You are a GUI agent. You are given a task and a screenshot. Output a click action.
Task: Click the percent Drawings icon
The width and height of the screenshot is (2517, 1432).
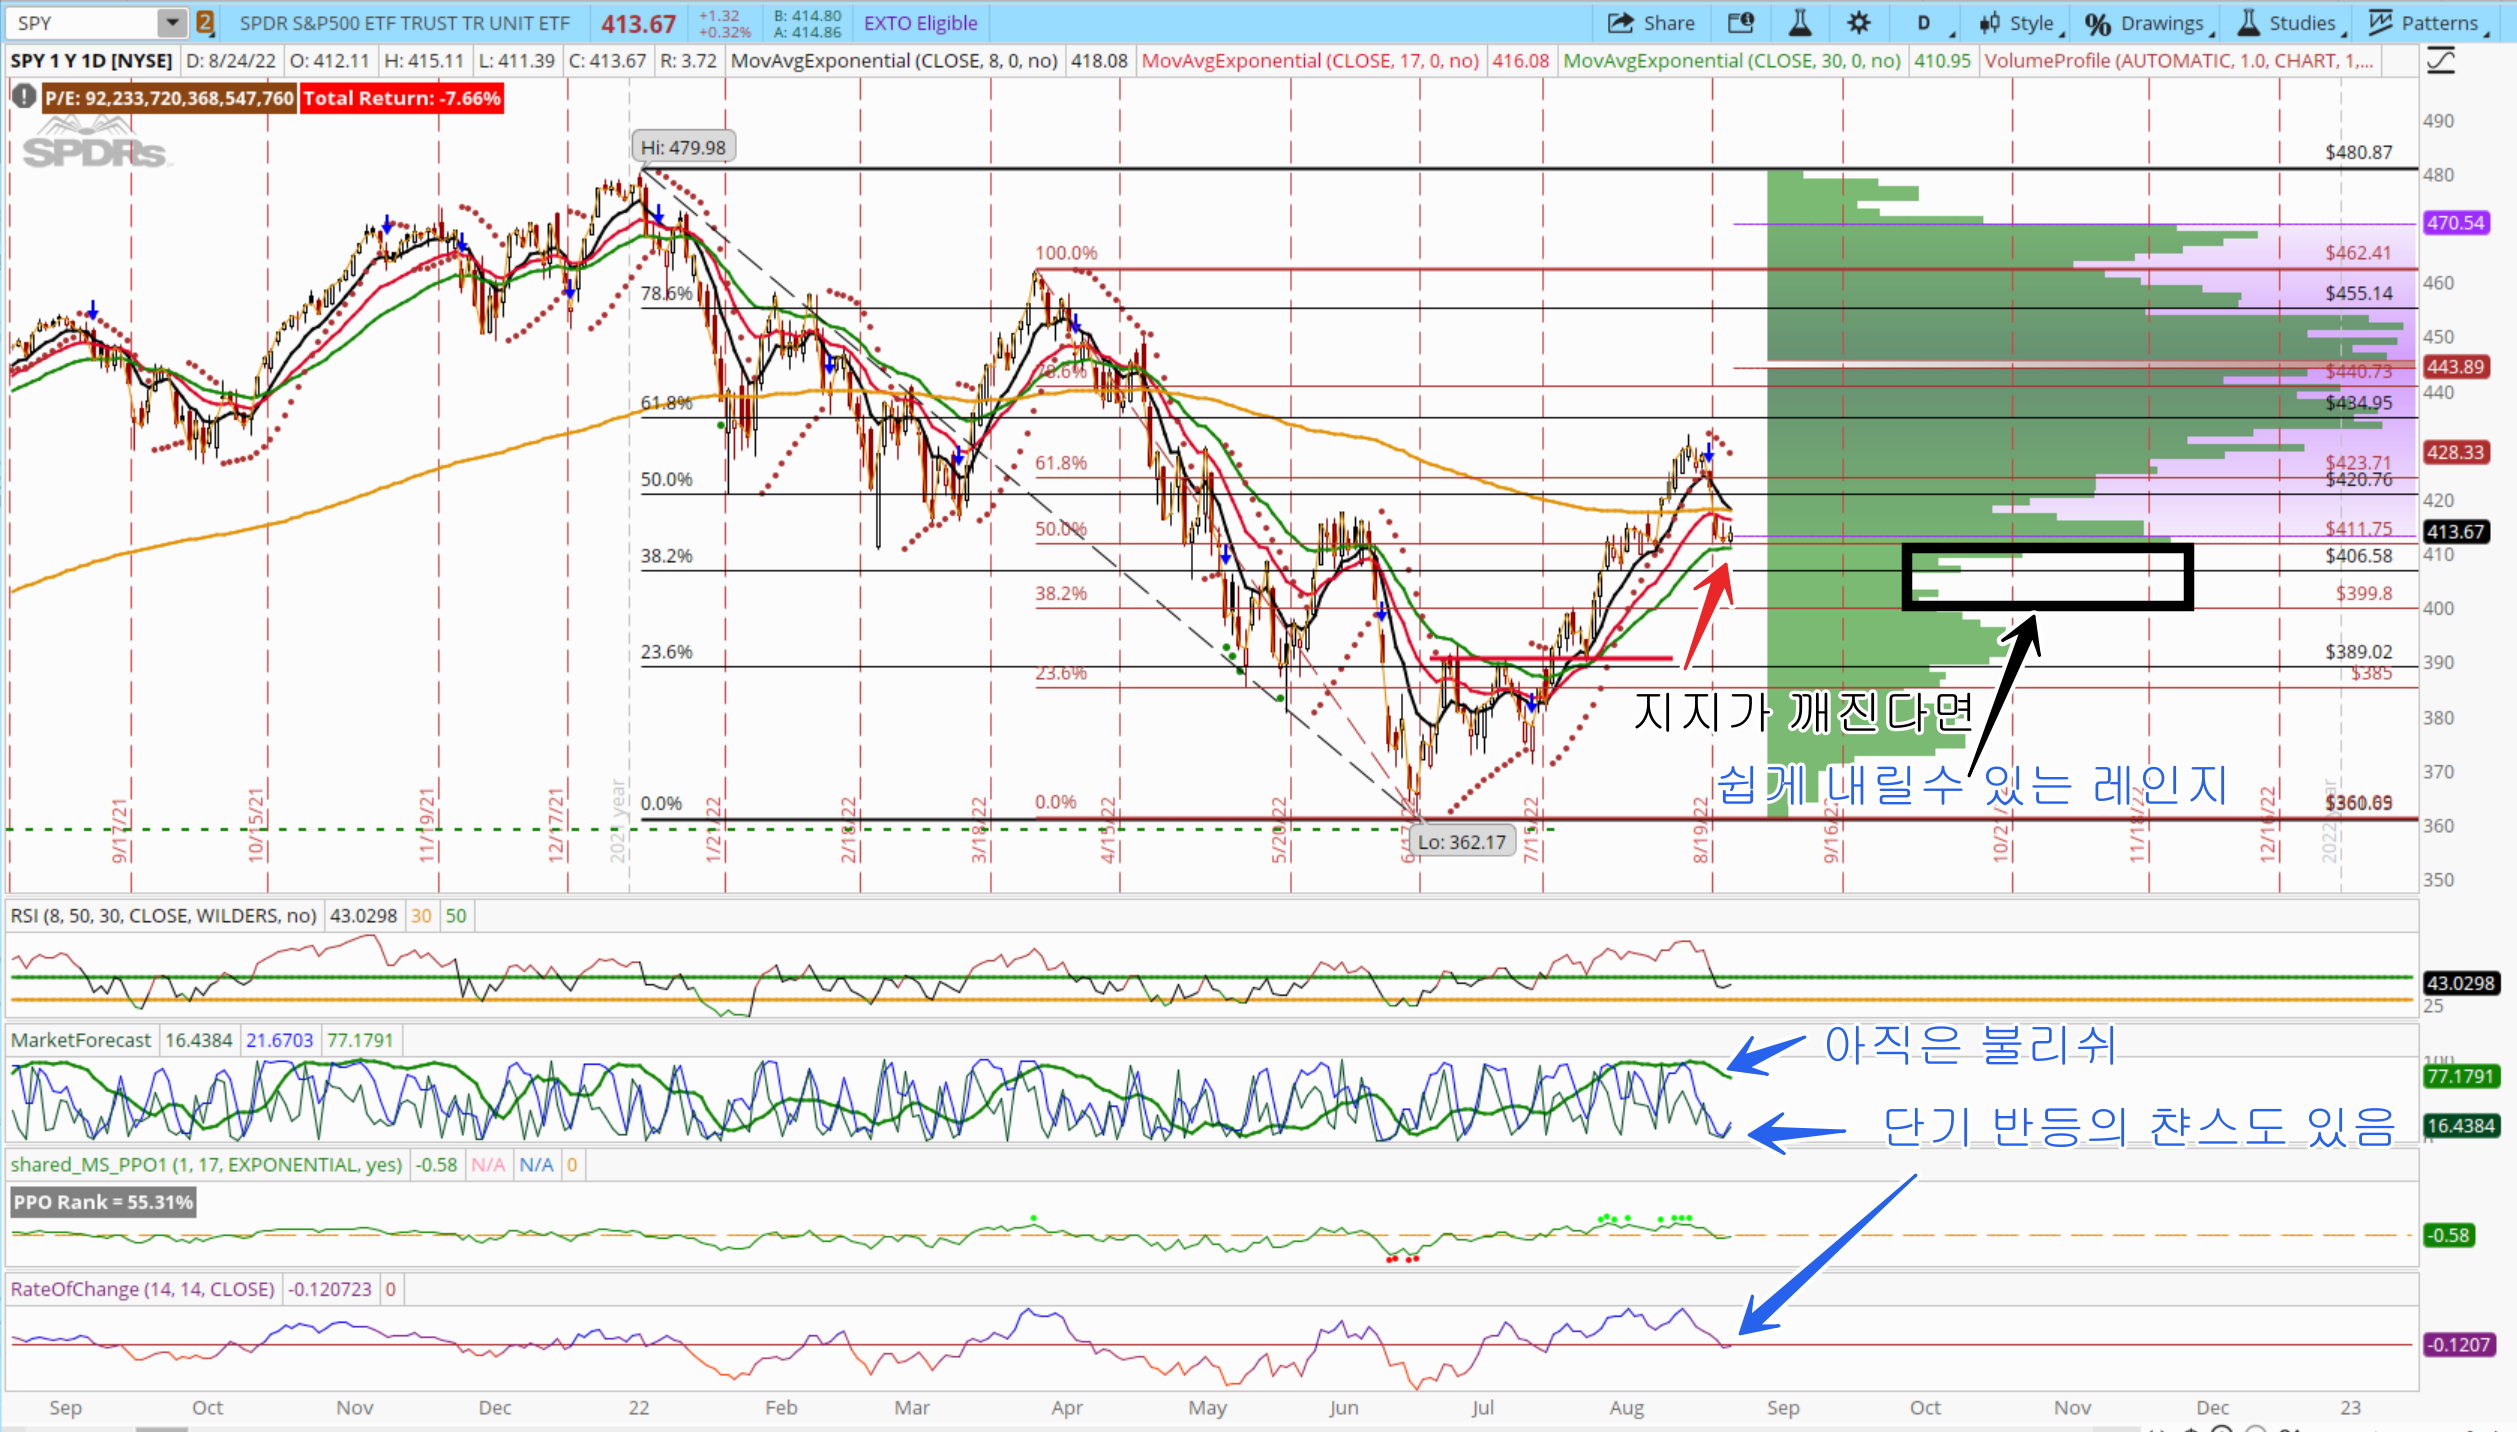(x=2097, y=23)
